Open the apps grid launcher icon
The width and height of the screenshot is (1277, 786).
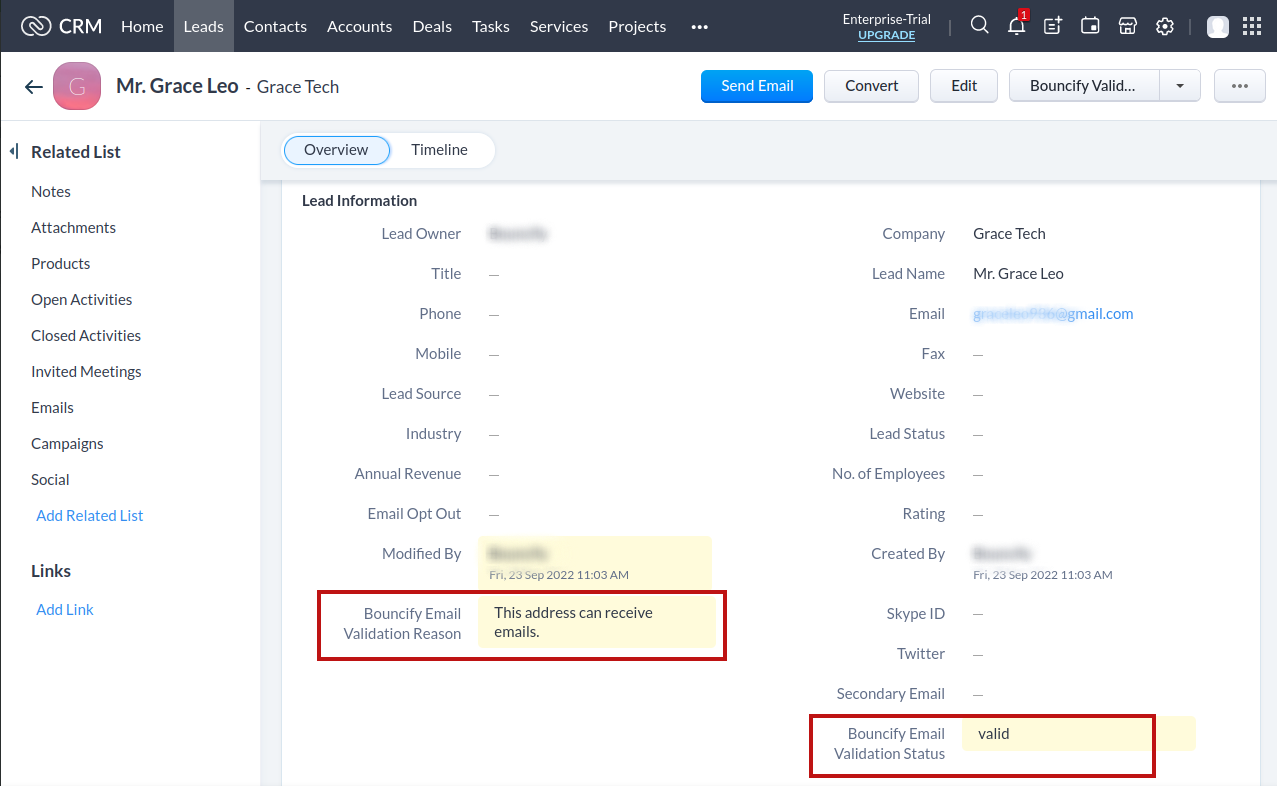[1250, 26]
